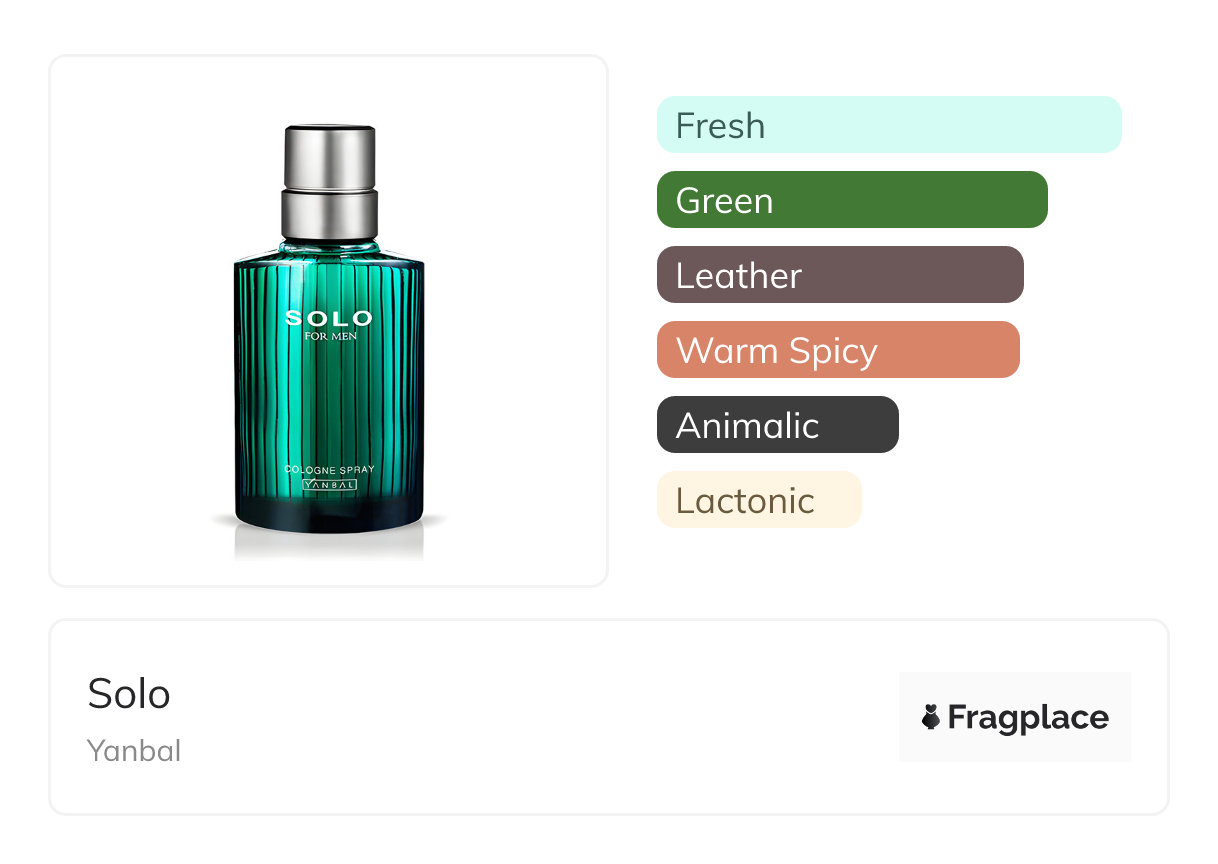
Task: Open the Solo fragrance title
Action: click(x=129, y=693)
